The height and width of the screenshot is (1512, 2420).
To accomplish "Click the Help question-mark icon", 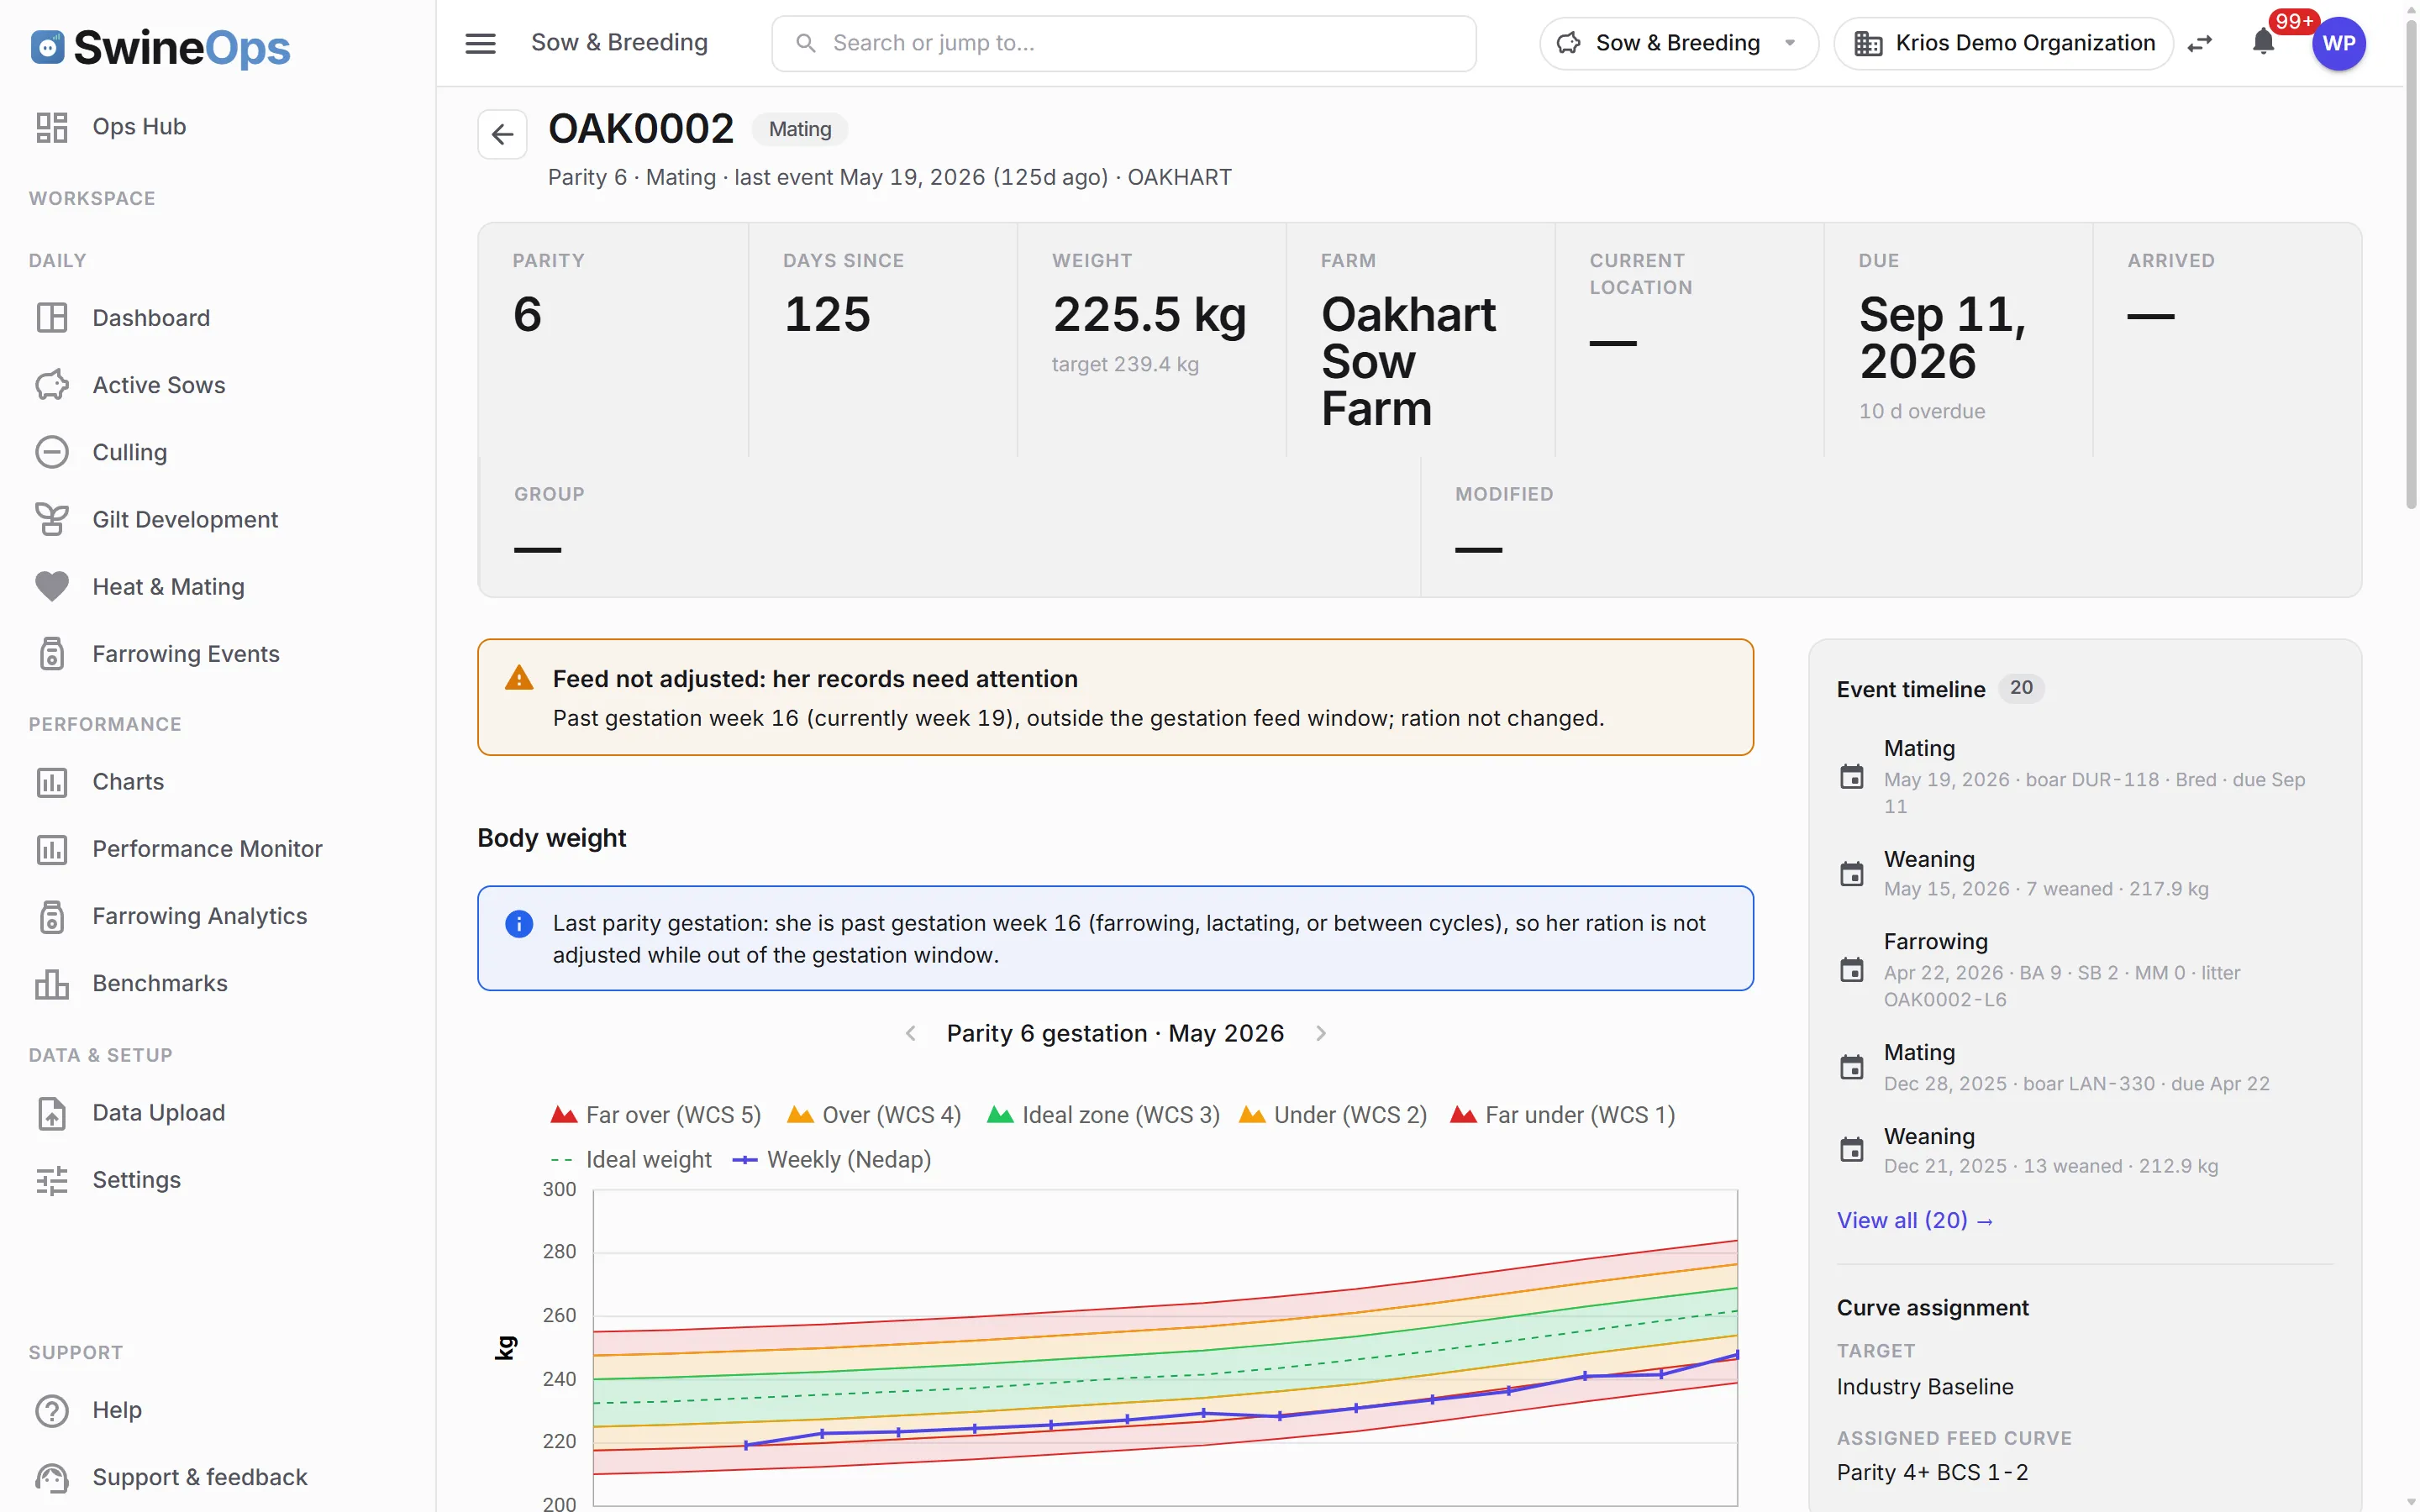I will (x=52, y=1410).
